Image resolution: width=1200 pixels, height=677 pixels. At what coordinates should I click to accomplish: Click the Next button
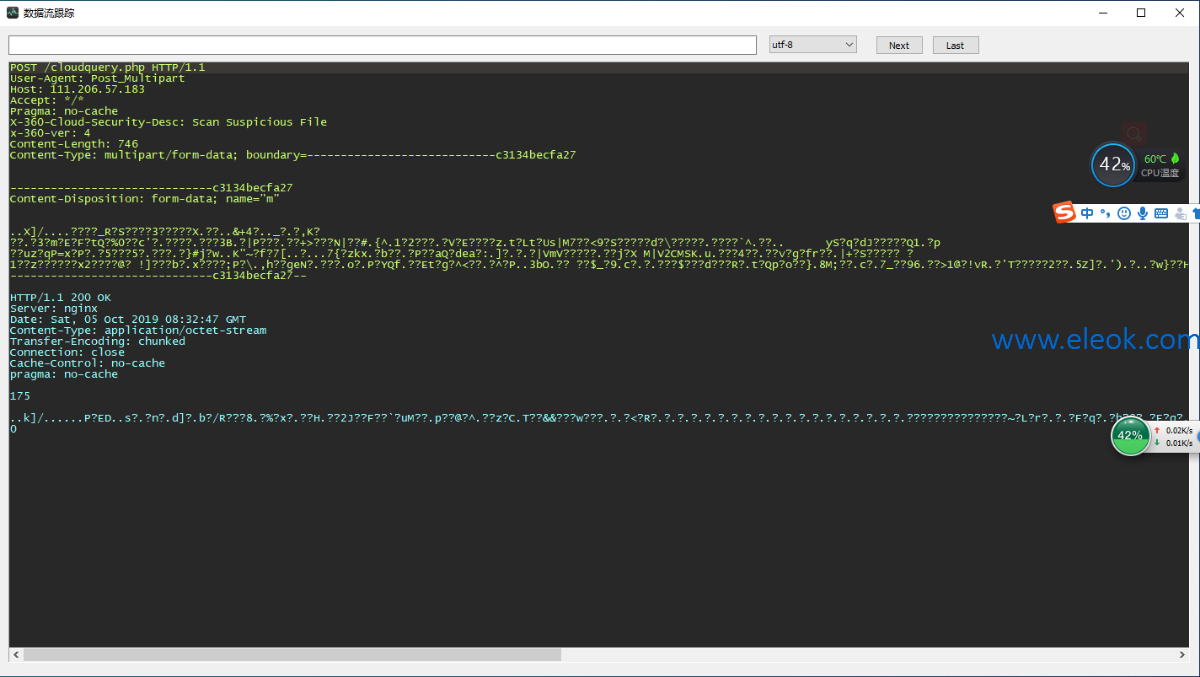899,45
